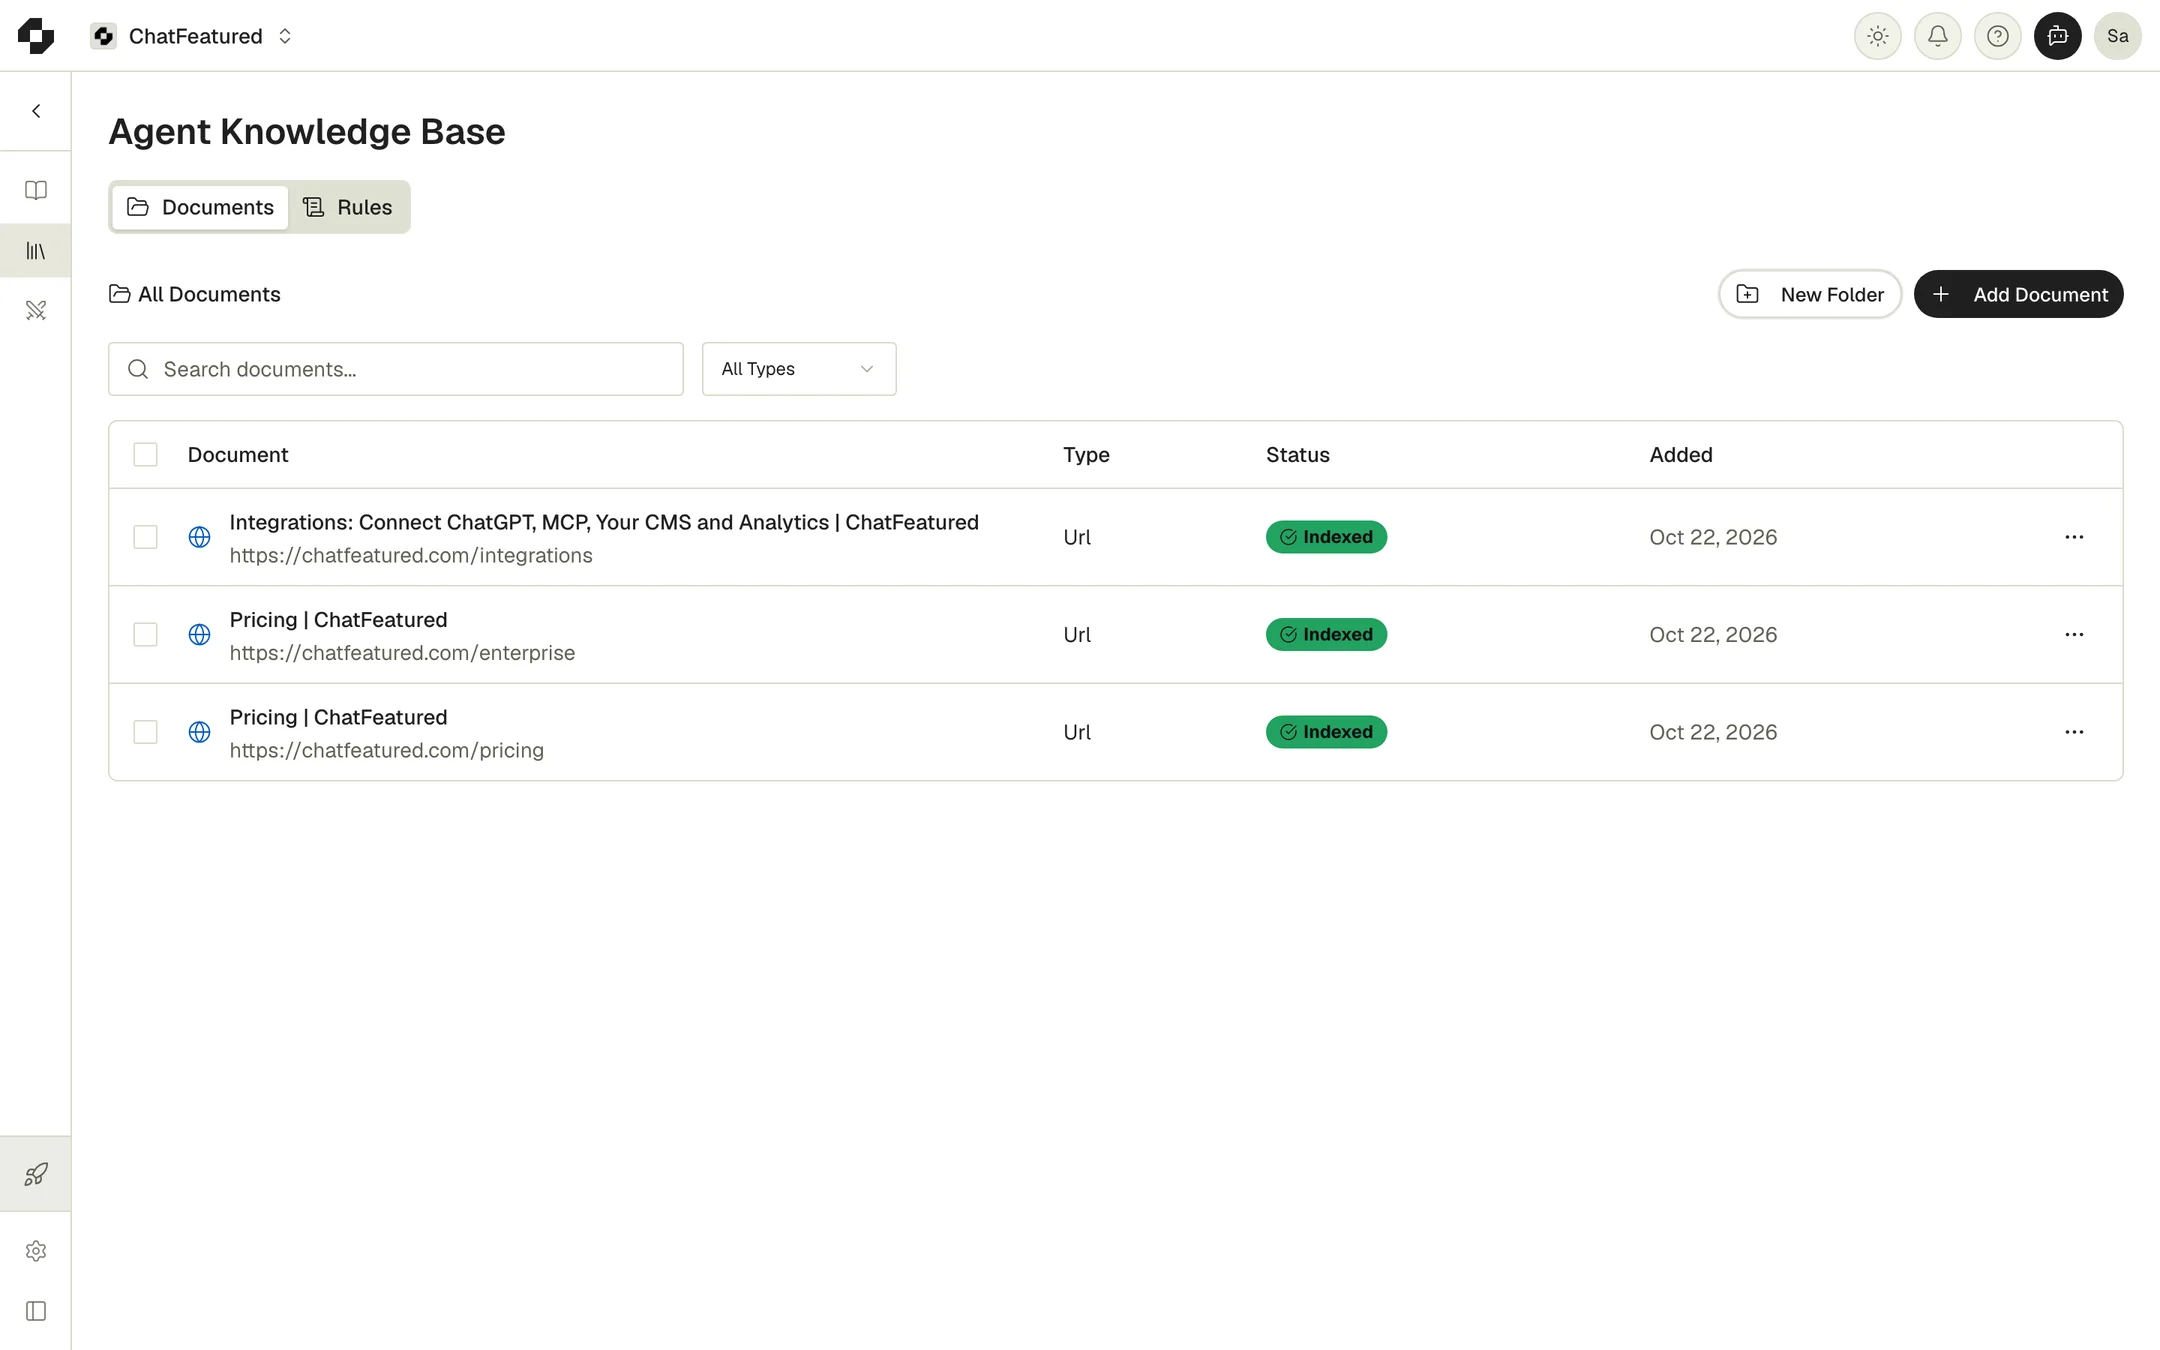Click the Search documents input field

pyautogui.click(x=396, y=369)
